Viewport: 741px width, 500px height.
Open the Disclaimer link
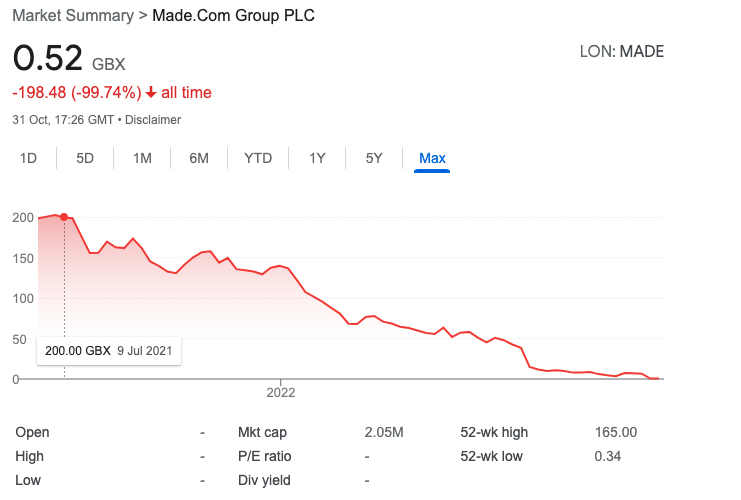point(153,120)
